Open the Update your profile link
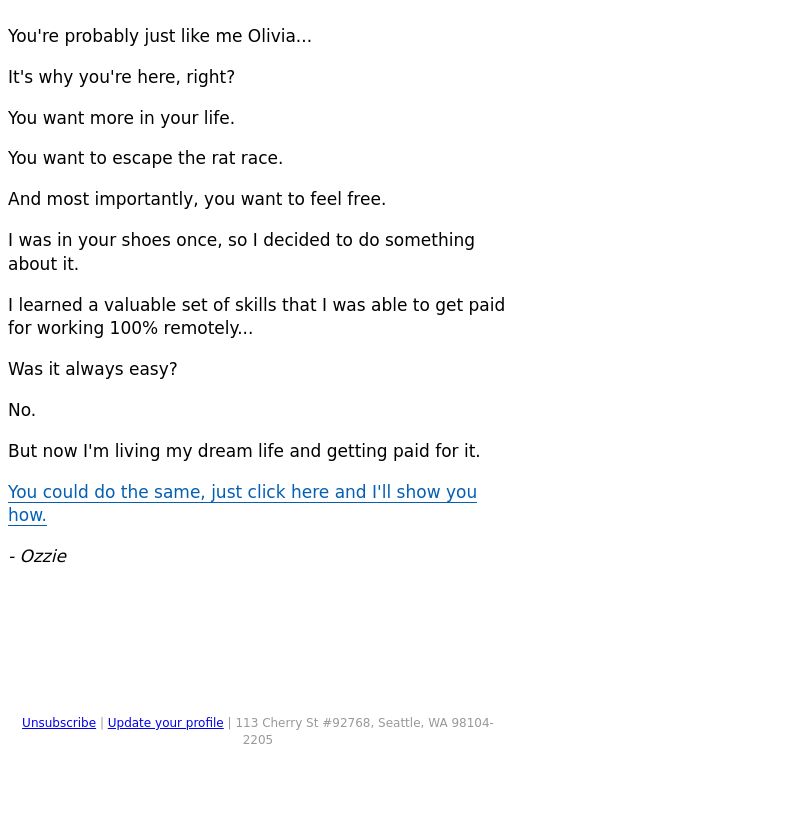This screenshot has width=800, height=827. (x=166, y=723)
